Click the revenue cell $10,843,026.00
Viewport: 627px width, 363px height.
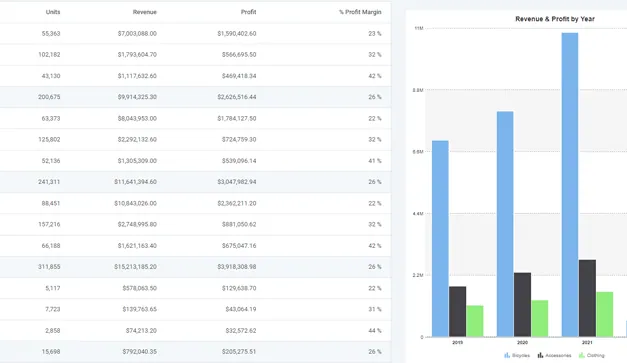coord(135,203)
